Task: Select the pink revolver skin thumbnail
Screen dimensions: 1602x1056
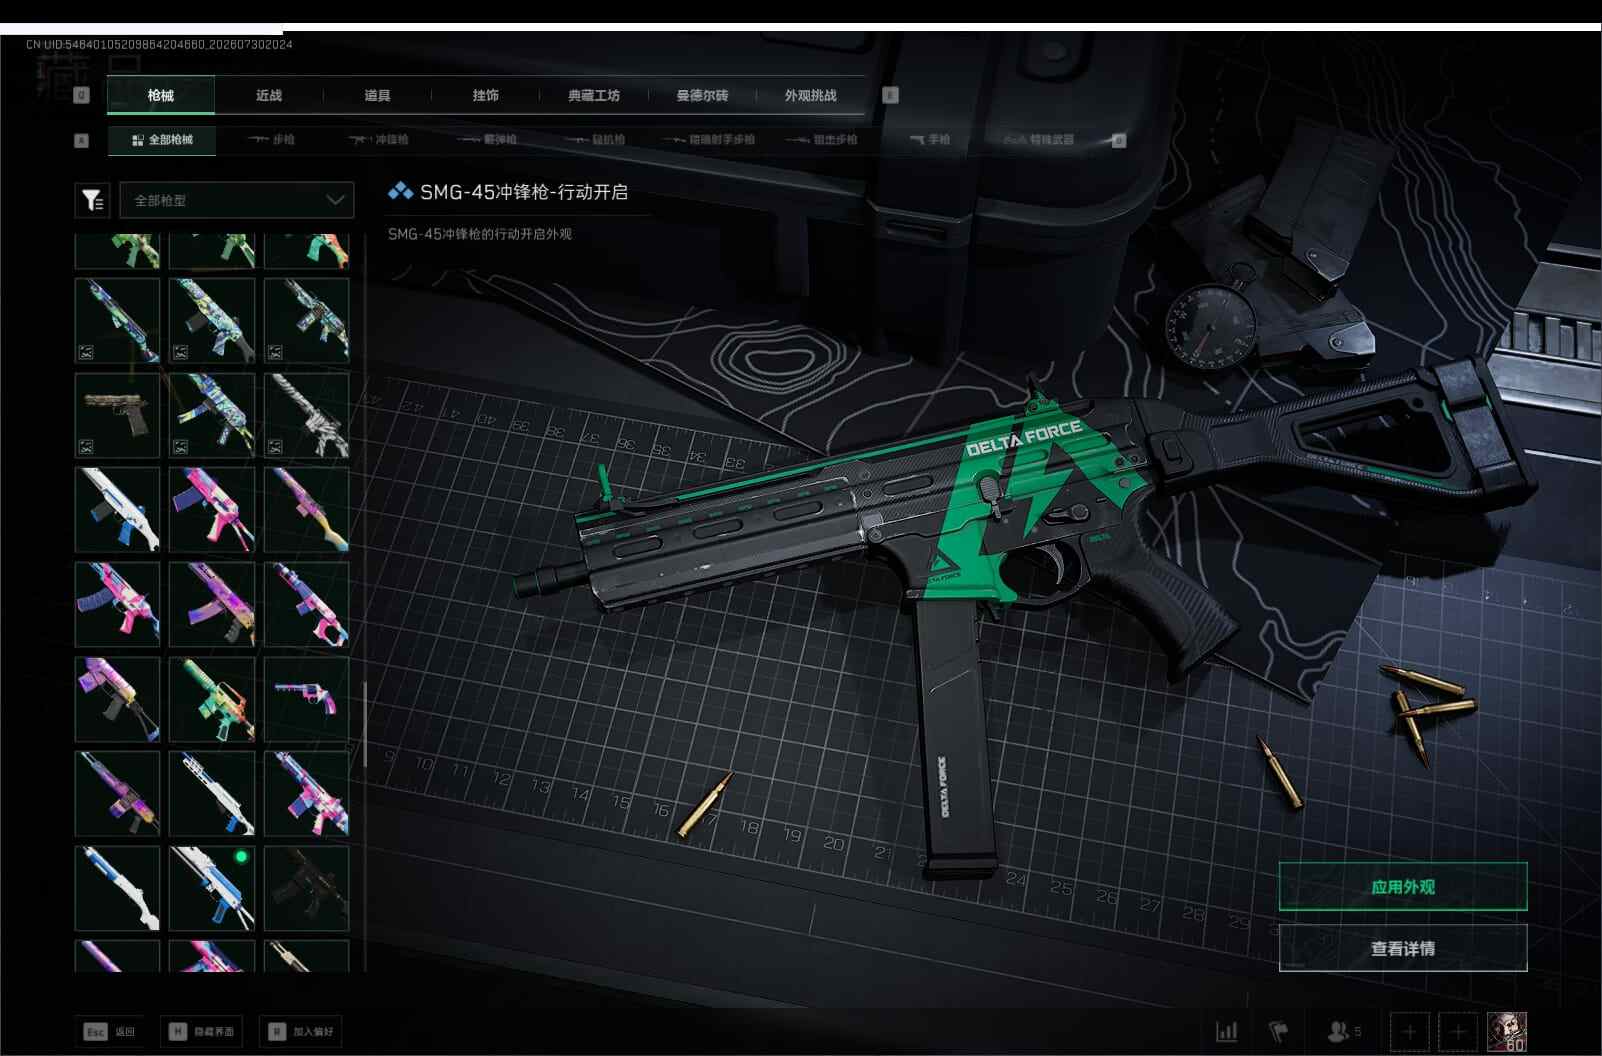Action: coord(306,699)
